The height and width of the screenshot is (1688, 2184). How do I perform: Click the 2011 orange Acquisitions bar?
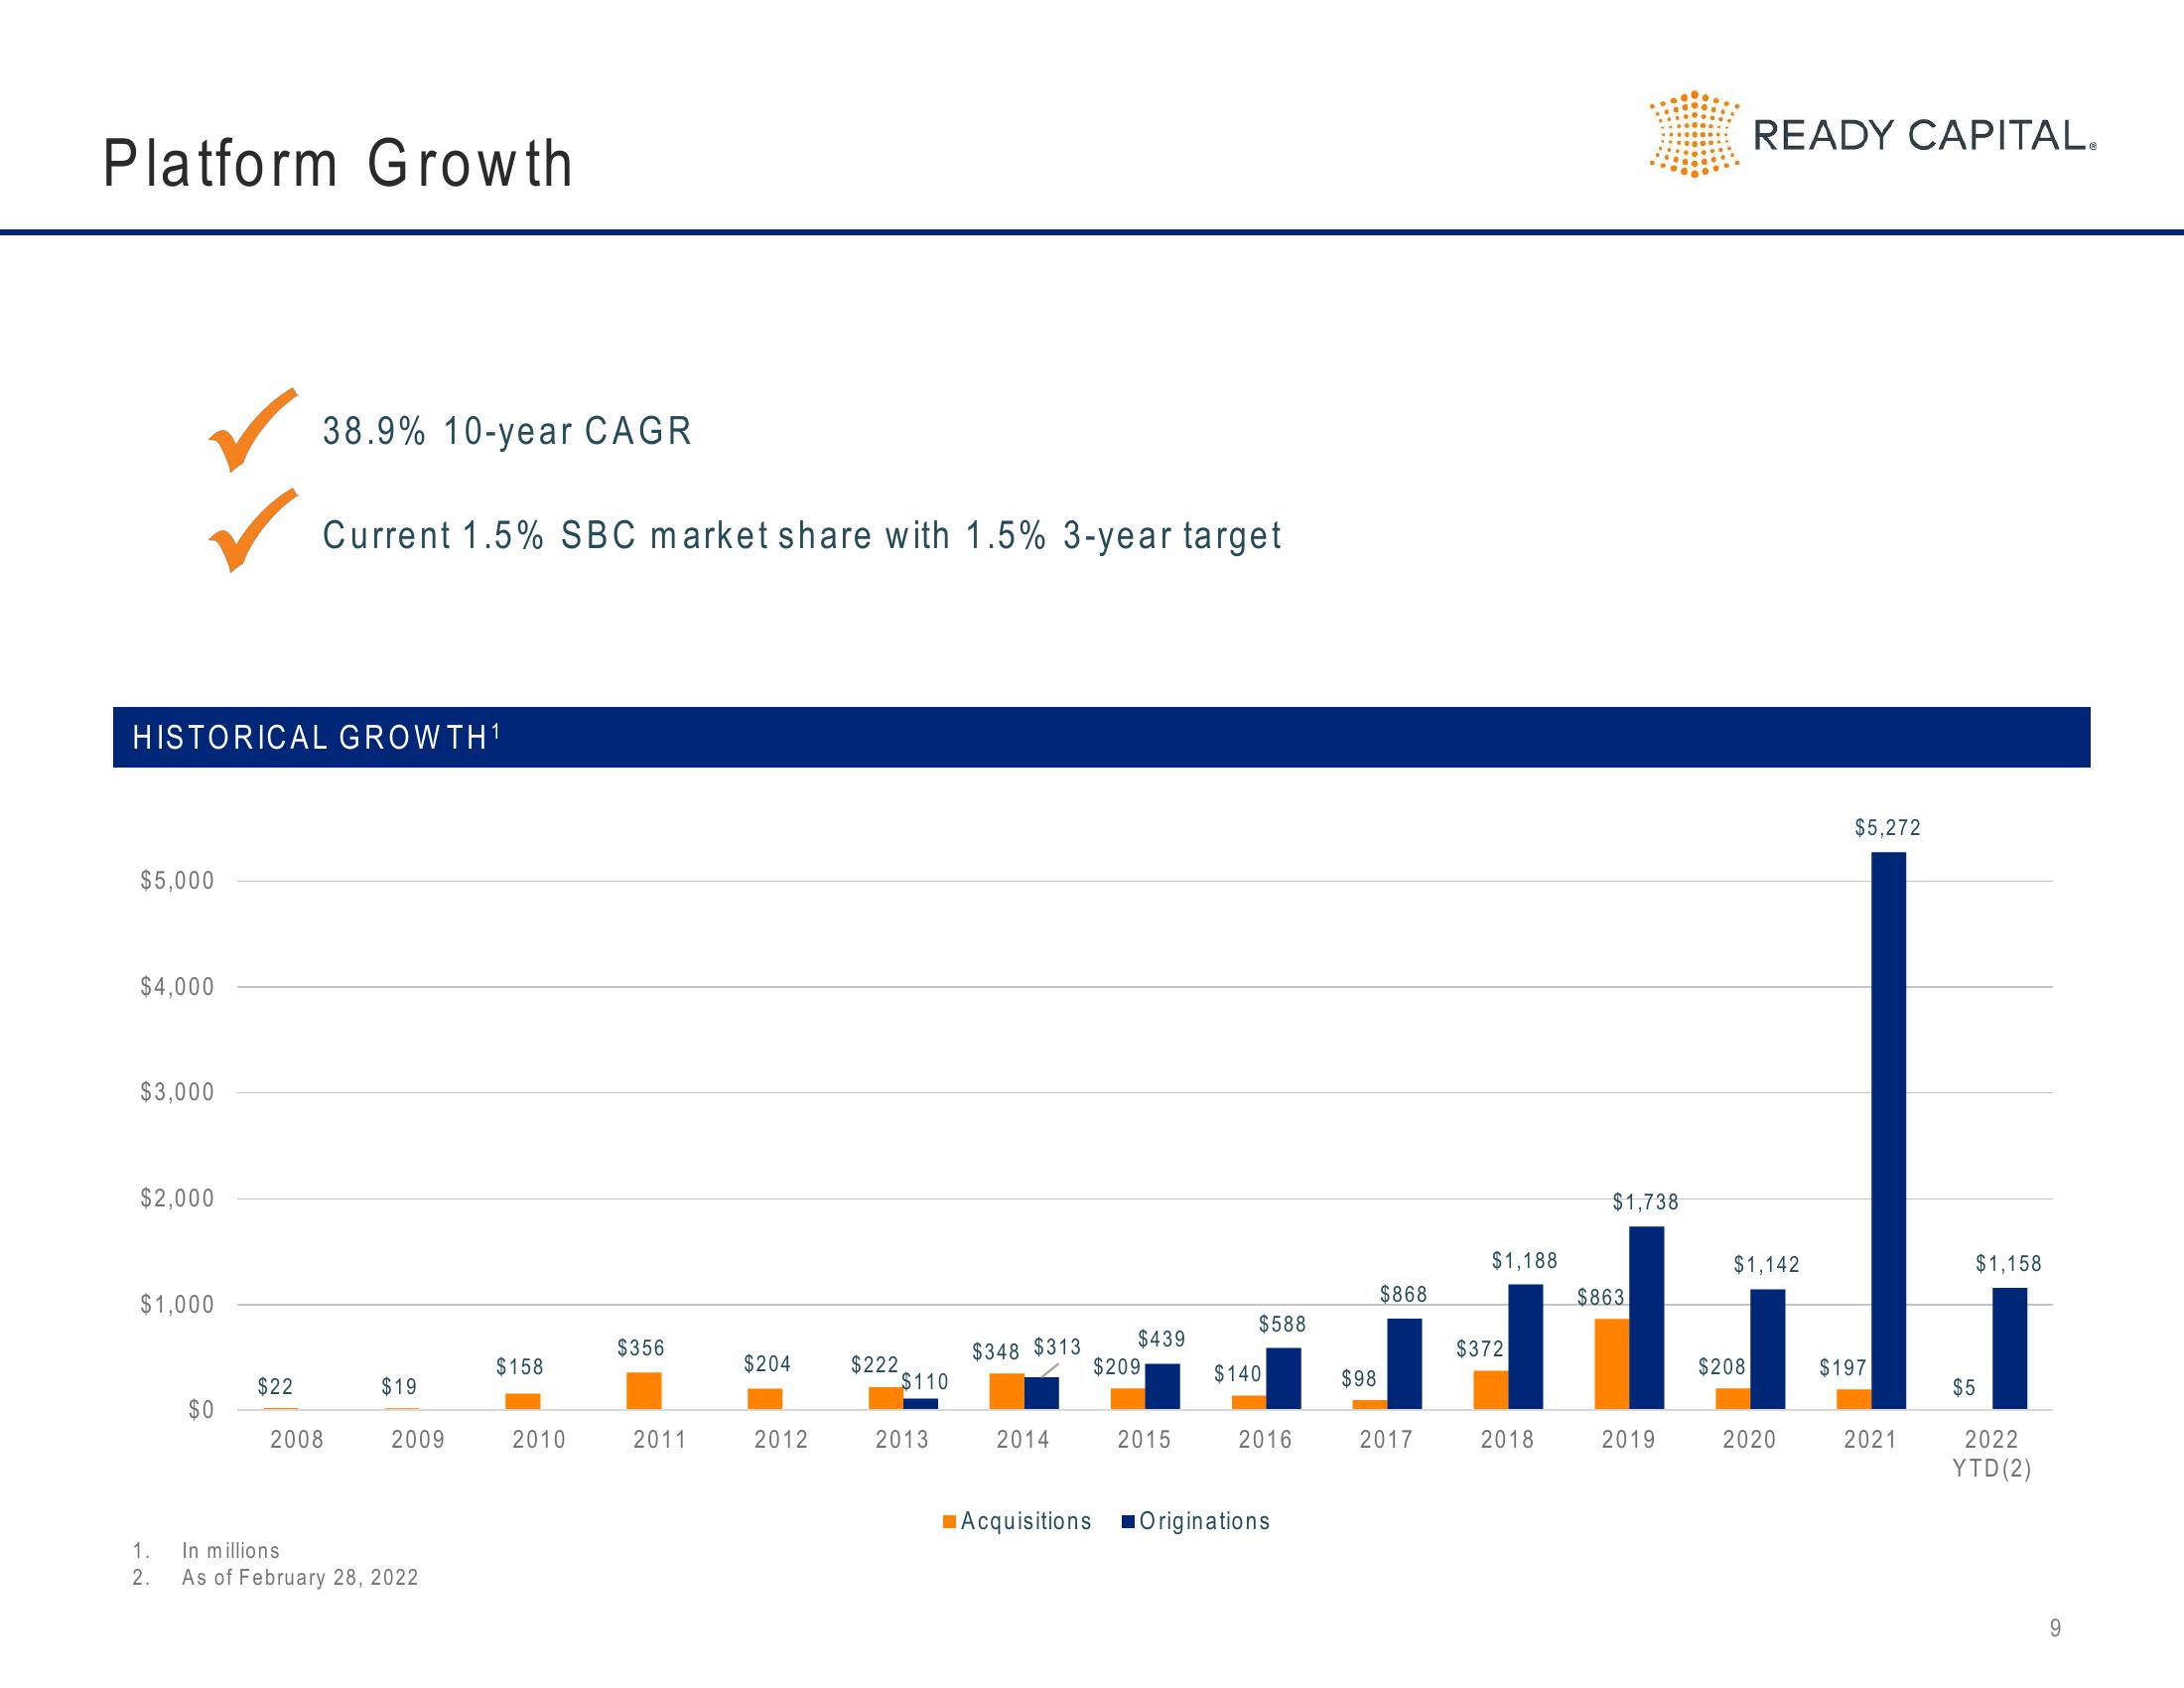point(644,1391)
